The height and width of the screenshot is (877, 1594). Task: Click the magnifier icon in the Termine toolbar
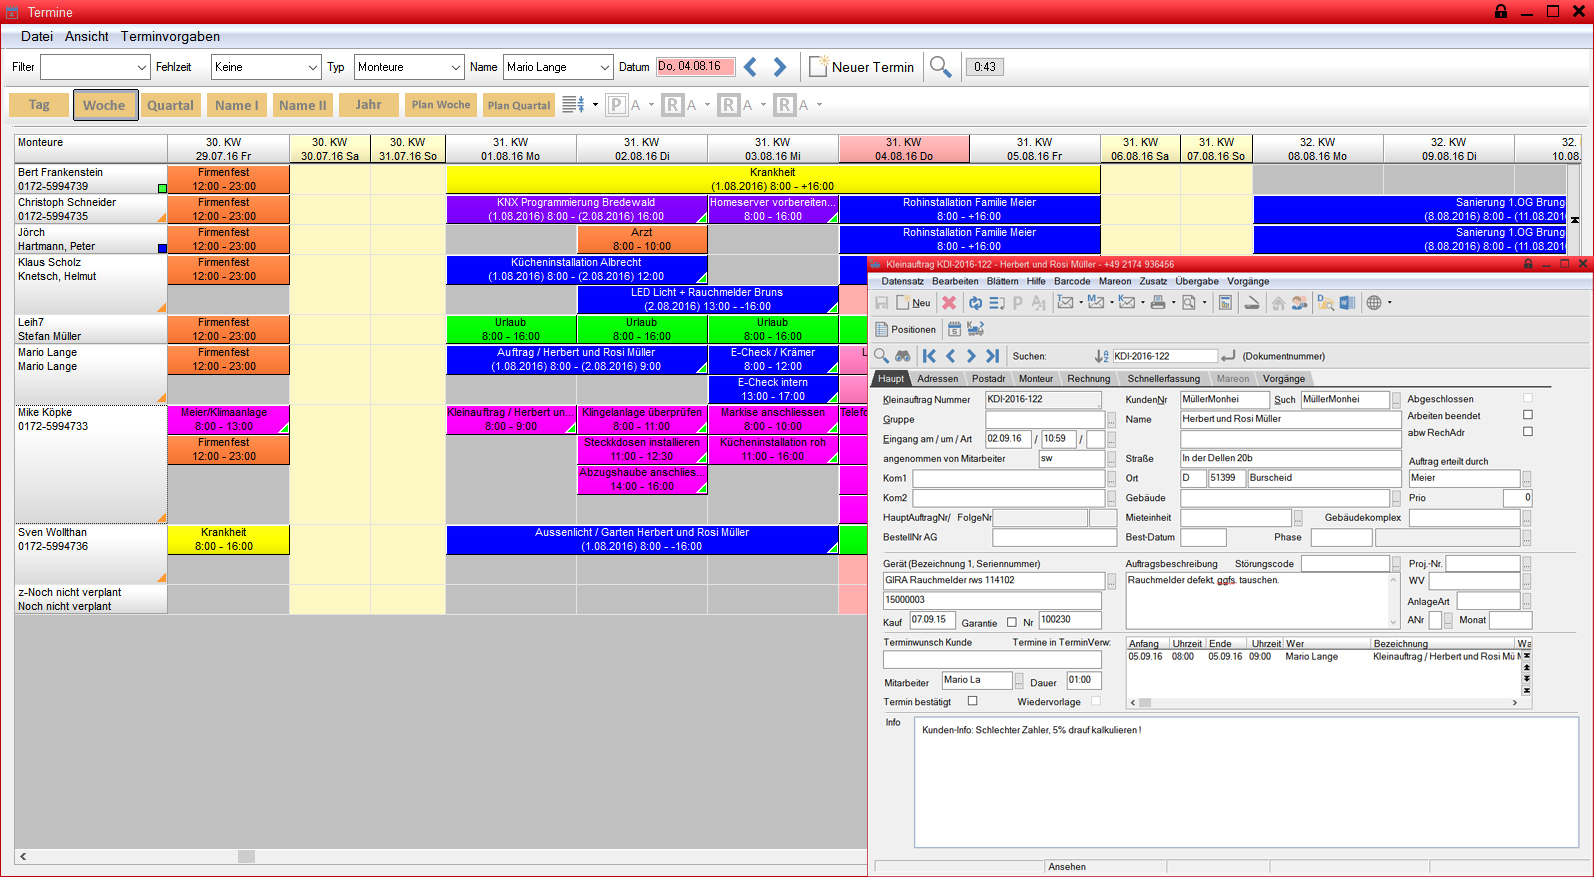tap(940, 67)
